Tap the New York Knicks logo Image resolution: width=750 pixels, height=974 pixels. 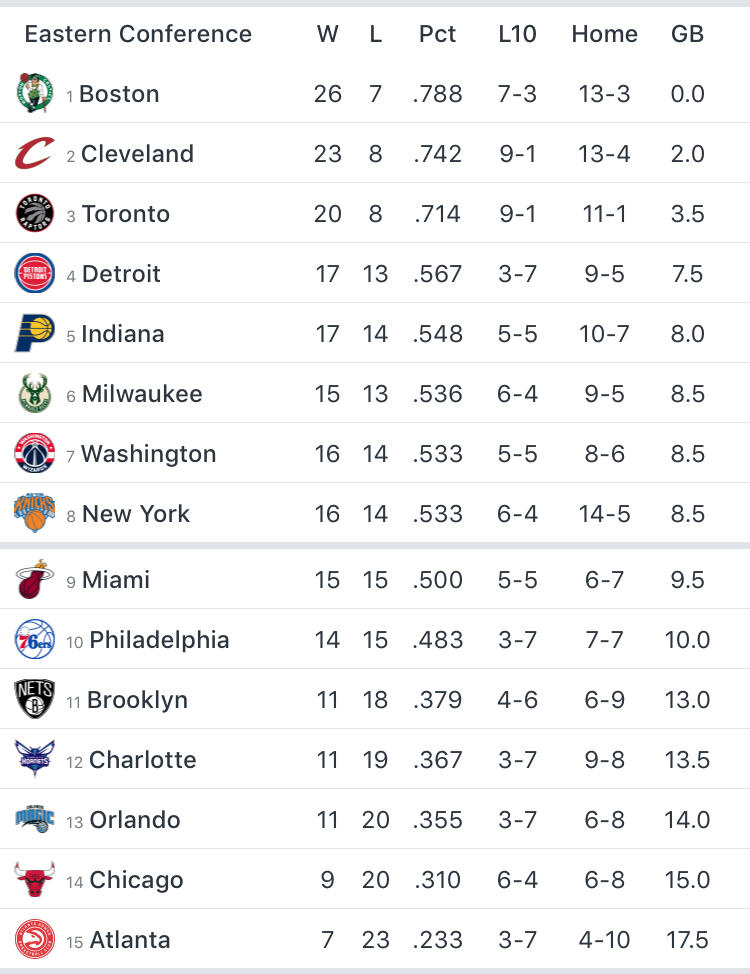pos(34,513)
